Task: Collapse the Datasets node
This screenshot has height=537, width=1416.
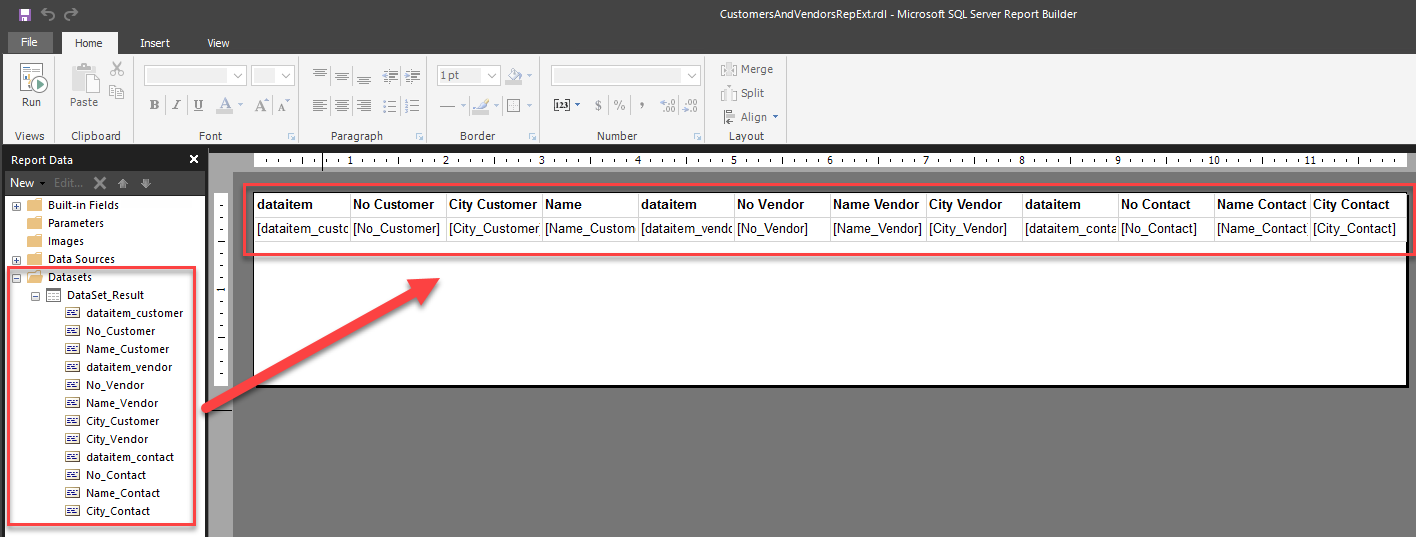Action: point(16,277)
